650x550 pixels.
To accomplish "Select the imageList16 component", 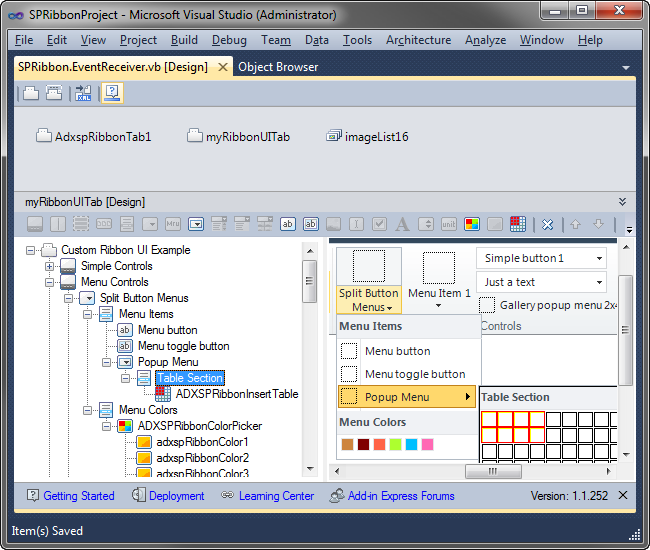I will [367, 136].
